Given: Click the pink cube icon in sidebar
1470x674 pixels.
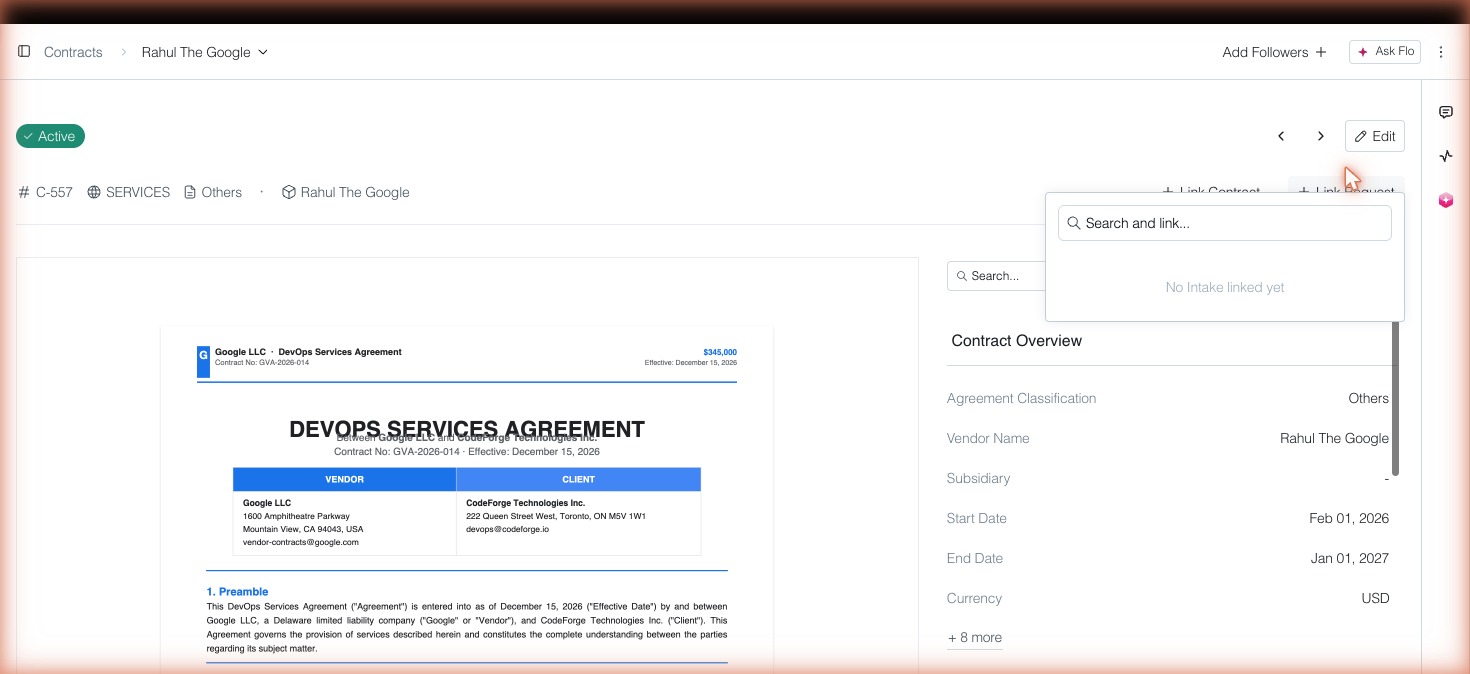Looking at the screenshot, I should tap(1446, 201).
